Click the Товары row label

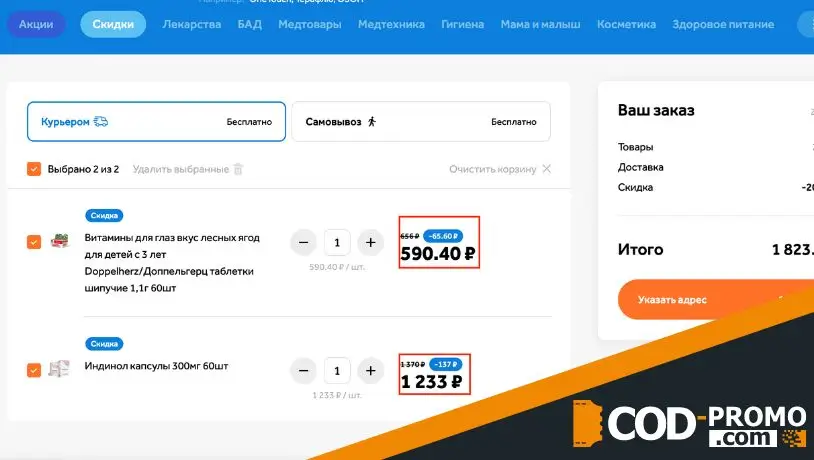pyautogui.click(x=635, y=147)
